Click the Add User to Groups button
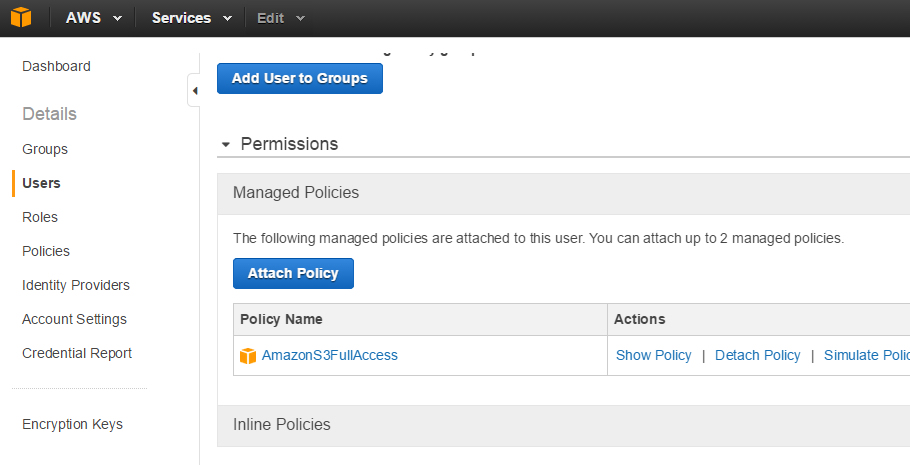This screenshot has width=910, height=465. (x=299, y=78)
